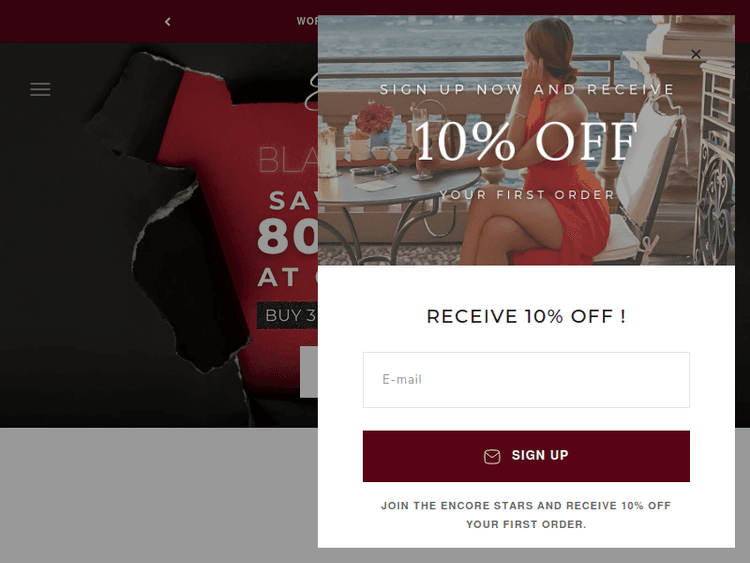The height and width of the screenshot is (563, 750).
Task: Click gray overlay area below the banner
Action: (158, 495)
